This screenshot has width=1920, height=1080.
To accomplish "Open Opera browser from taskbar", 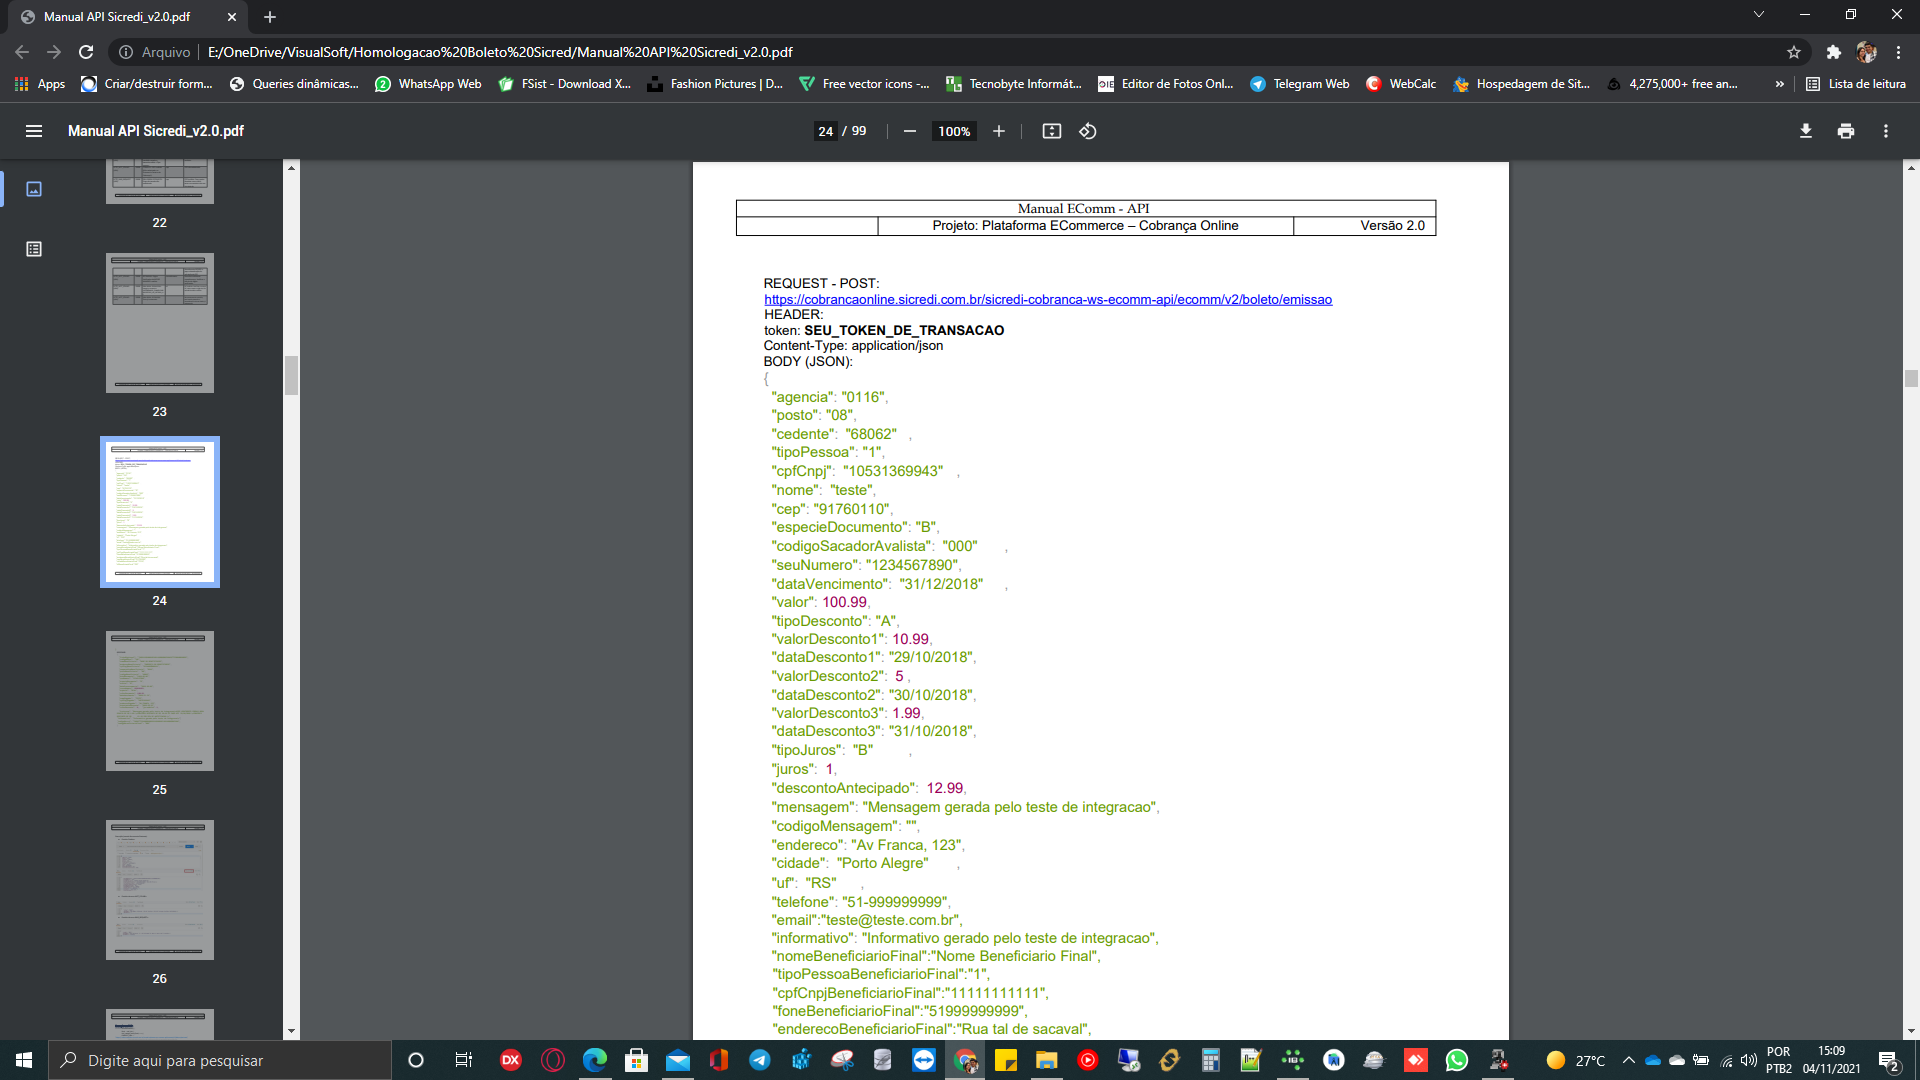I will click(x=553, y=1060).
